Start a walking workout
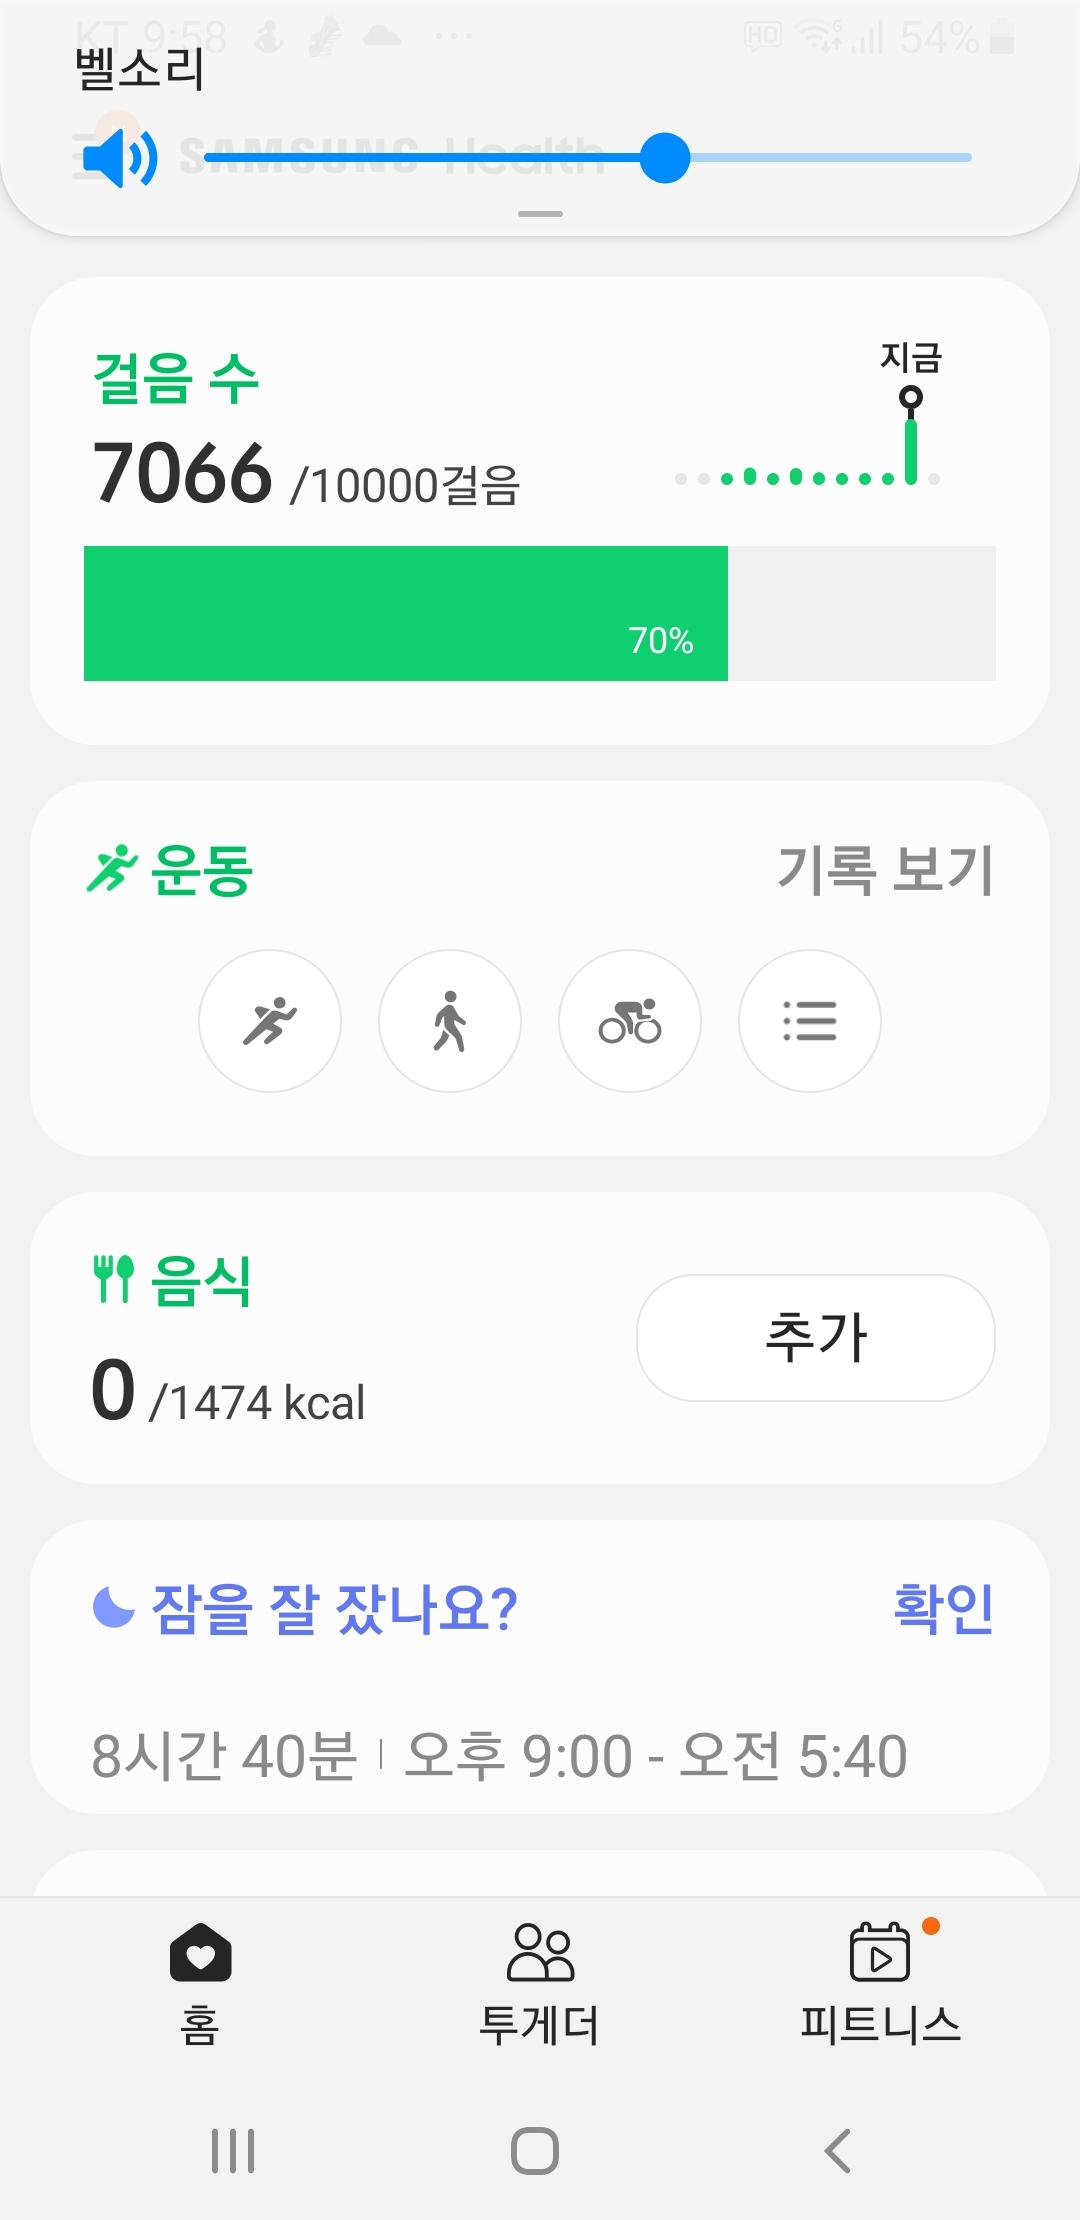Image resolution: width=1080 pixels, height=2220 pixels. point(450,1021)
